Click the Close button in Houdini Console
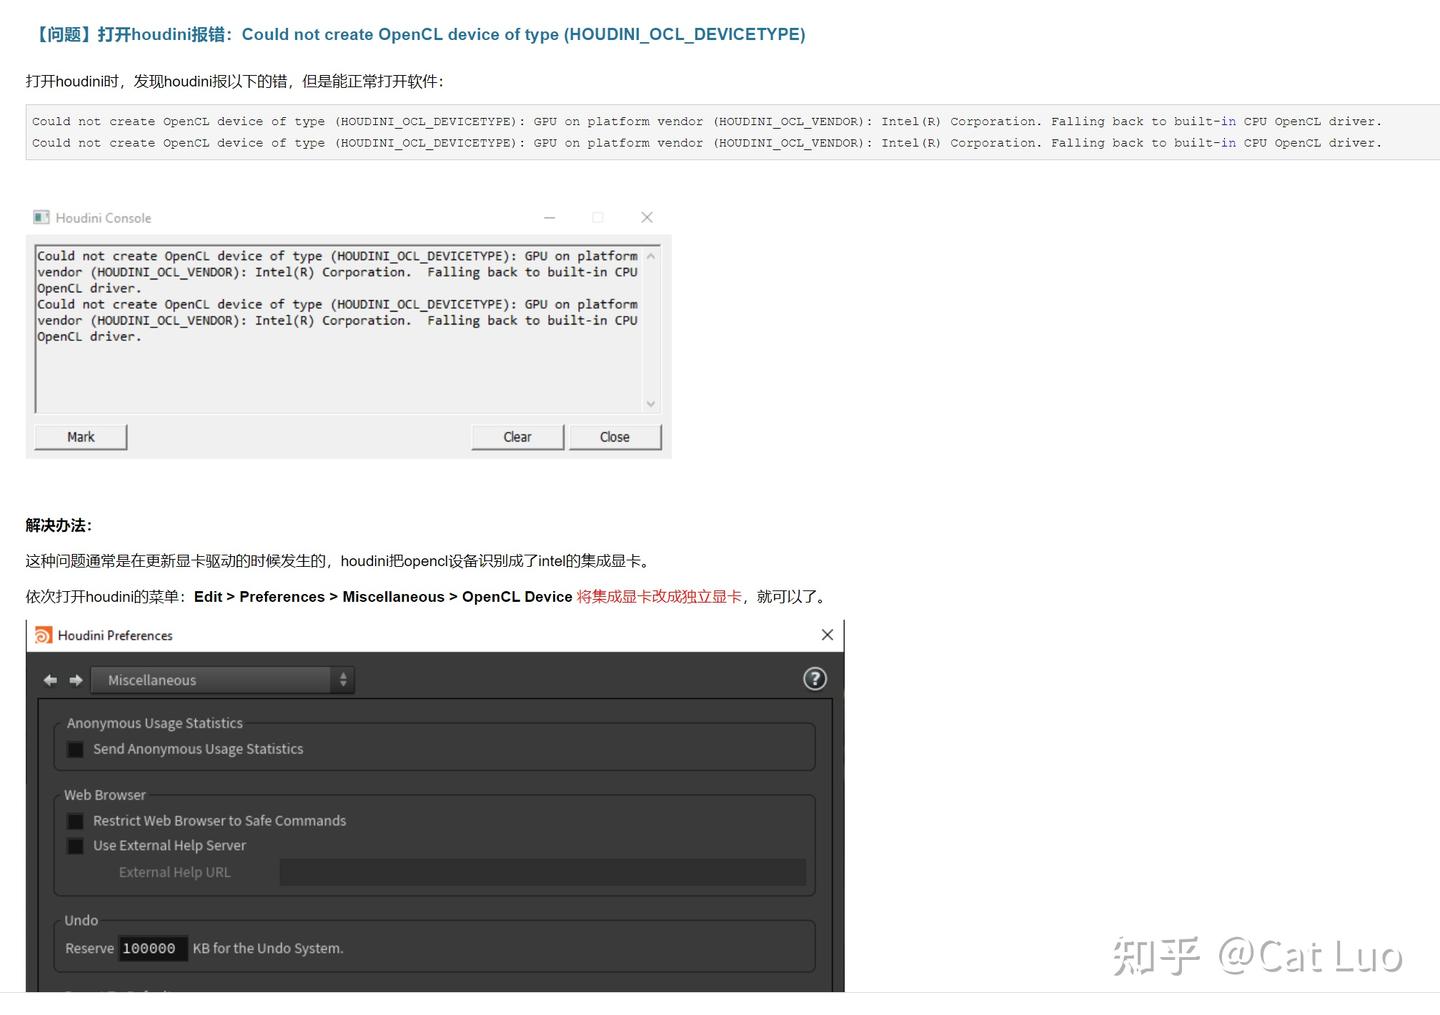 pos(615,437)
